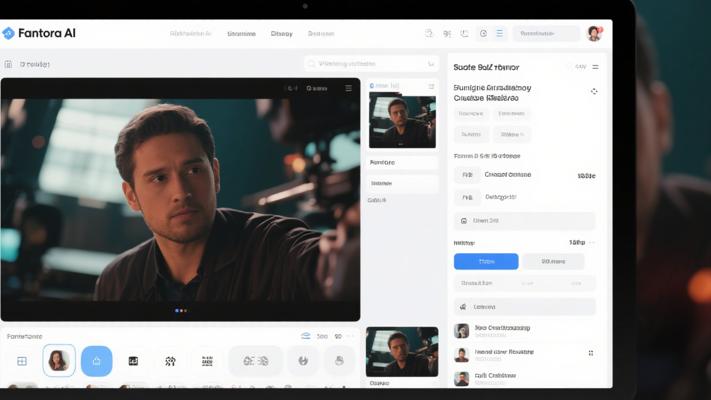This screenshot has width=711, height=400.
Task: Open the 18bp dropdown in right panel
Action: click(580, 242)
